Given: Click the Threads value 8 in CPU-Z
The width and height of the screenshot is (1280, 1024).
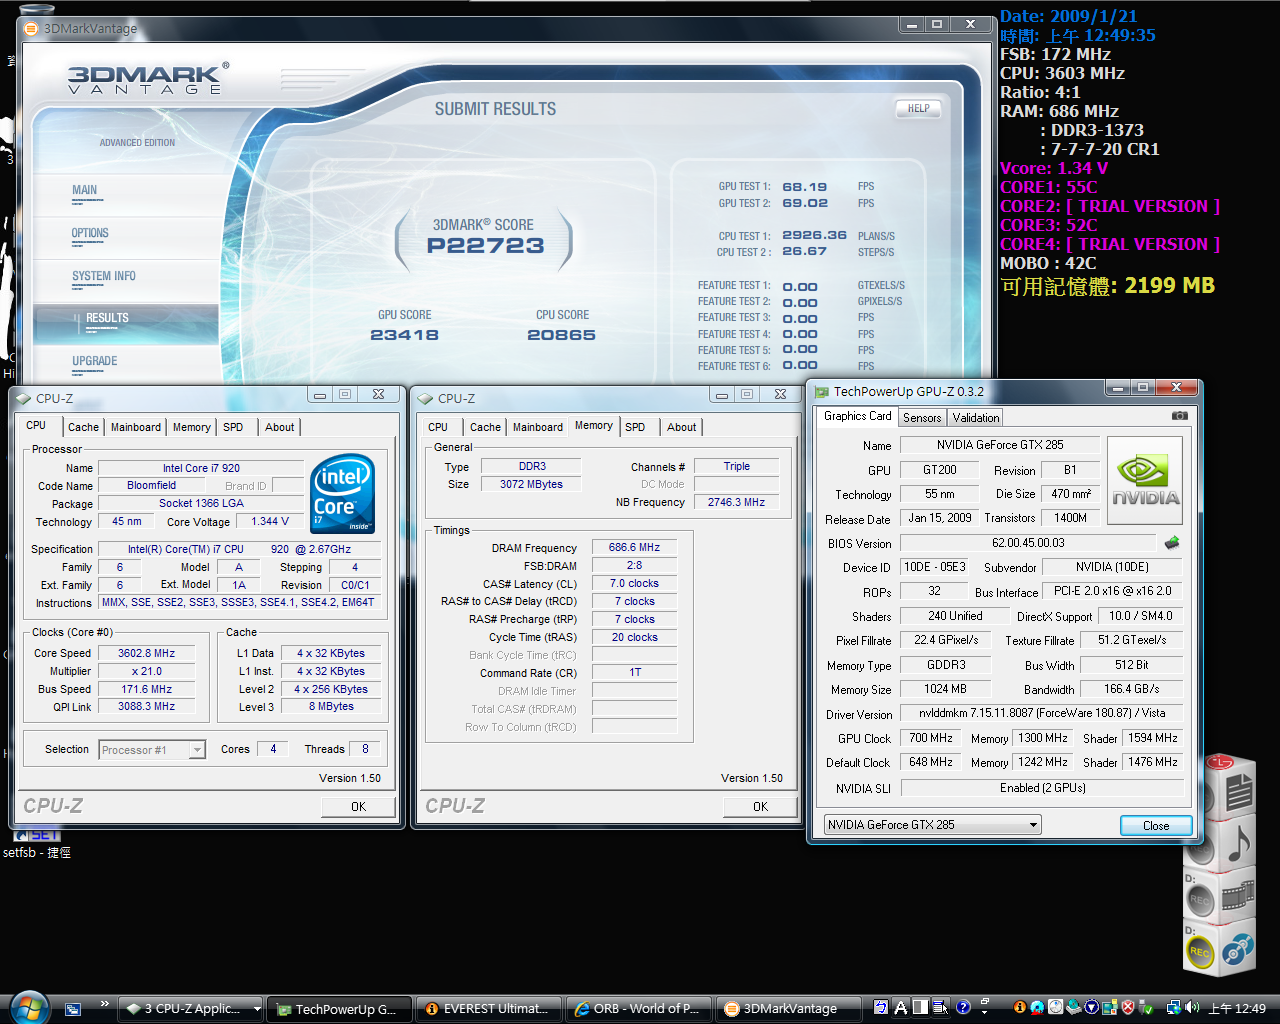Looking at the screenshot, I should tap(365, 748).
